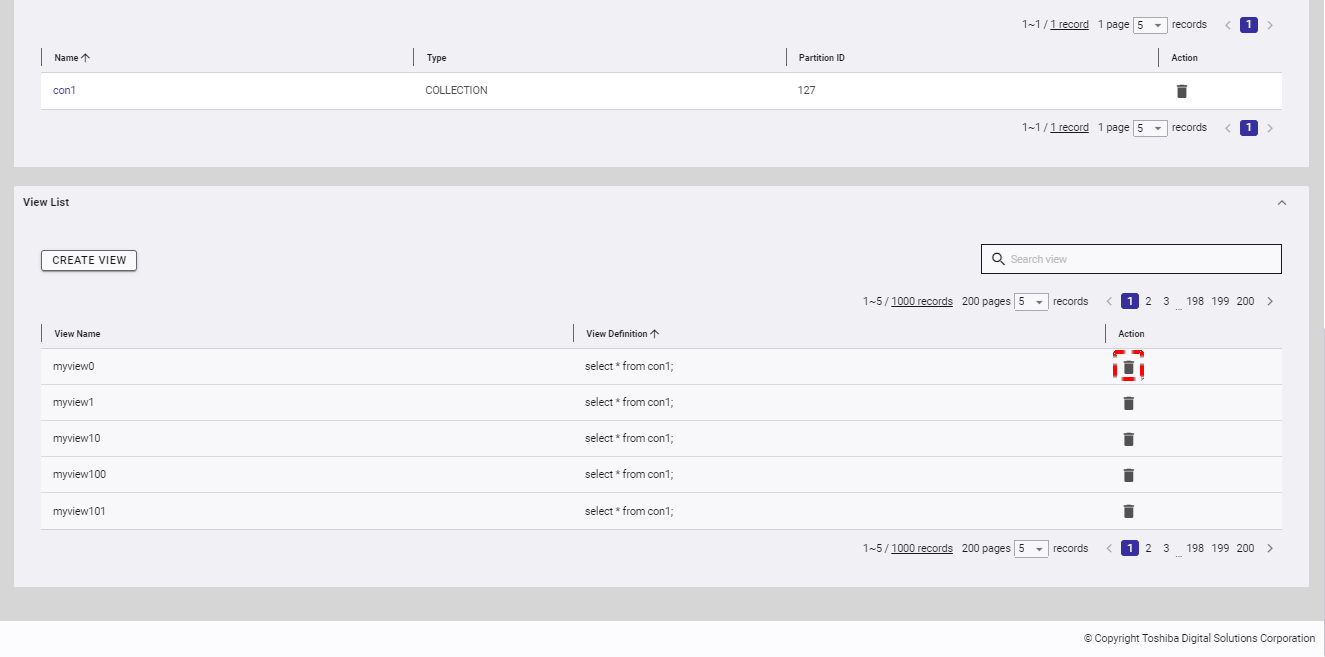Open records-per-page dropdown above container table
This screenshot has width=1325, height=657.
[x=1150, y=25]
